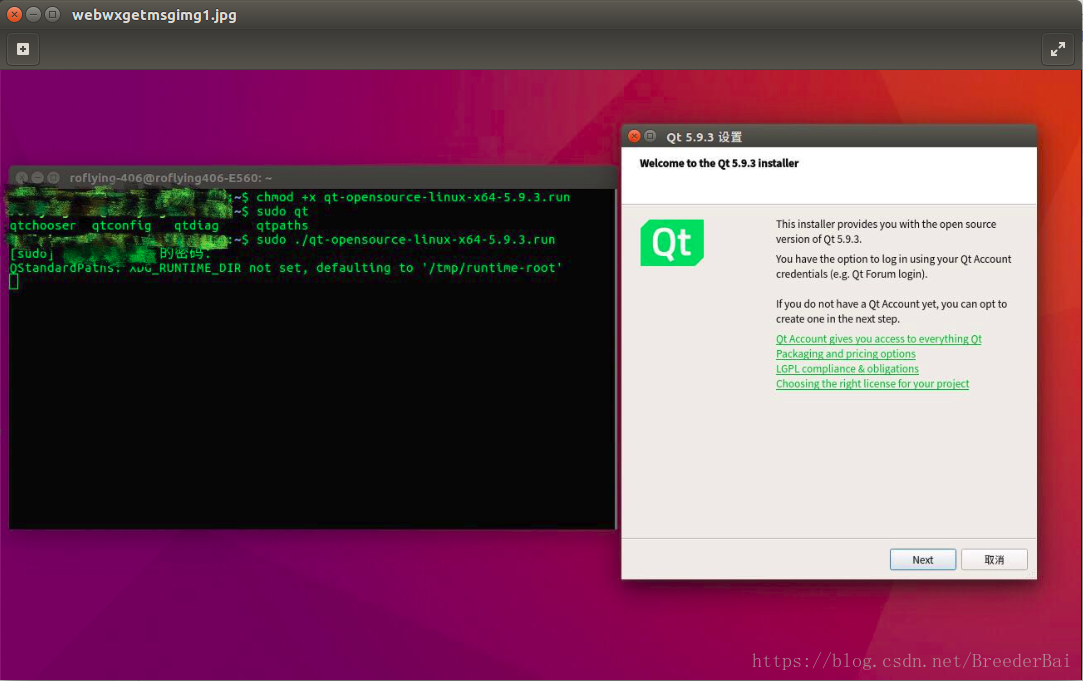Click the 'sudo qt' command line in terminal
Image resolution: width=1083 pixels, height=681 pixels.
282,211
